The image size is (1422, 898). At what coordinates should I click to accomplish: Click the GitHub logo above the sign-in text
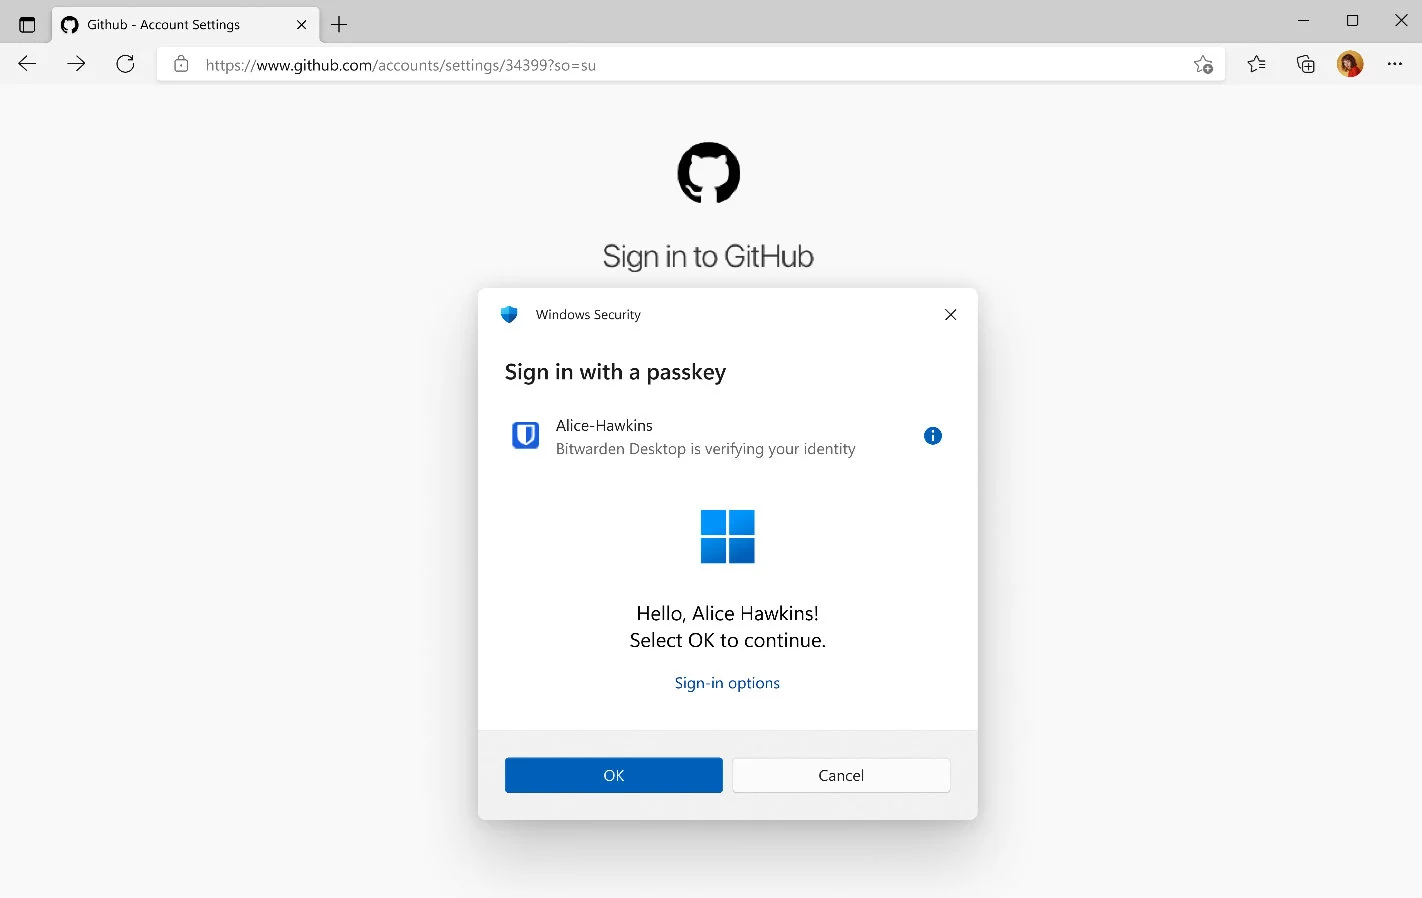click(x=708, y=172)
